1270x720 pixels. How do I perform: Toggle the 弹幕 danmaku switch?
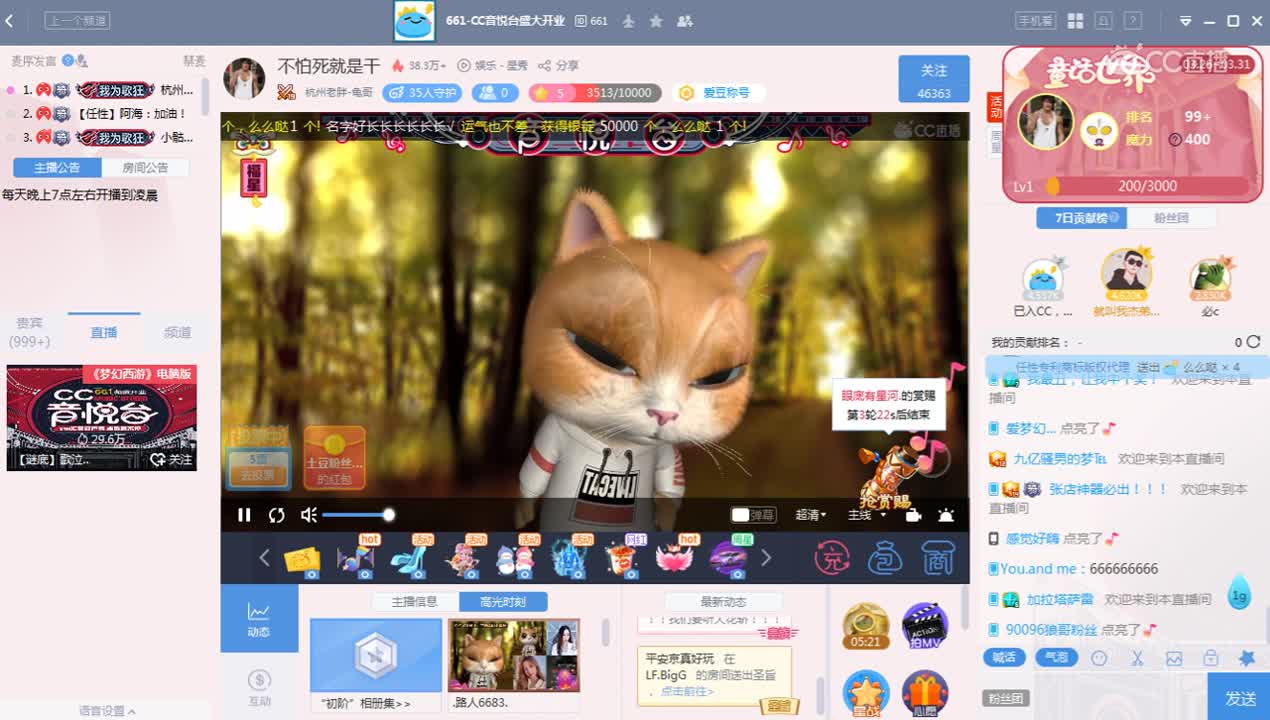[x=753, y=515]
